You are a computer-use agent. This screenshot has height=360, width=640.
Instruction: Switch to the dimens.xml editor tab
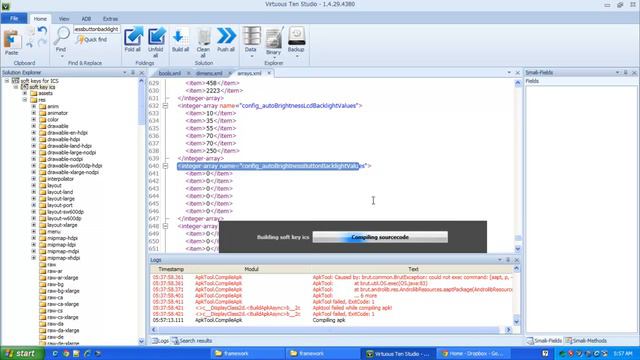pos(209,73)
